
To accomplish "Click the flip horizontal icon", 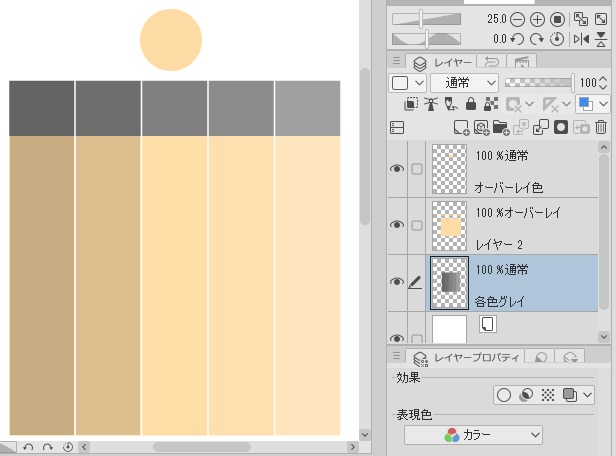I will point(582,40).
